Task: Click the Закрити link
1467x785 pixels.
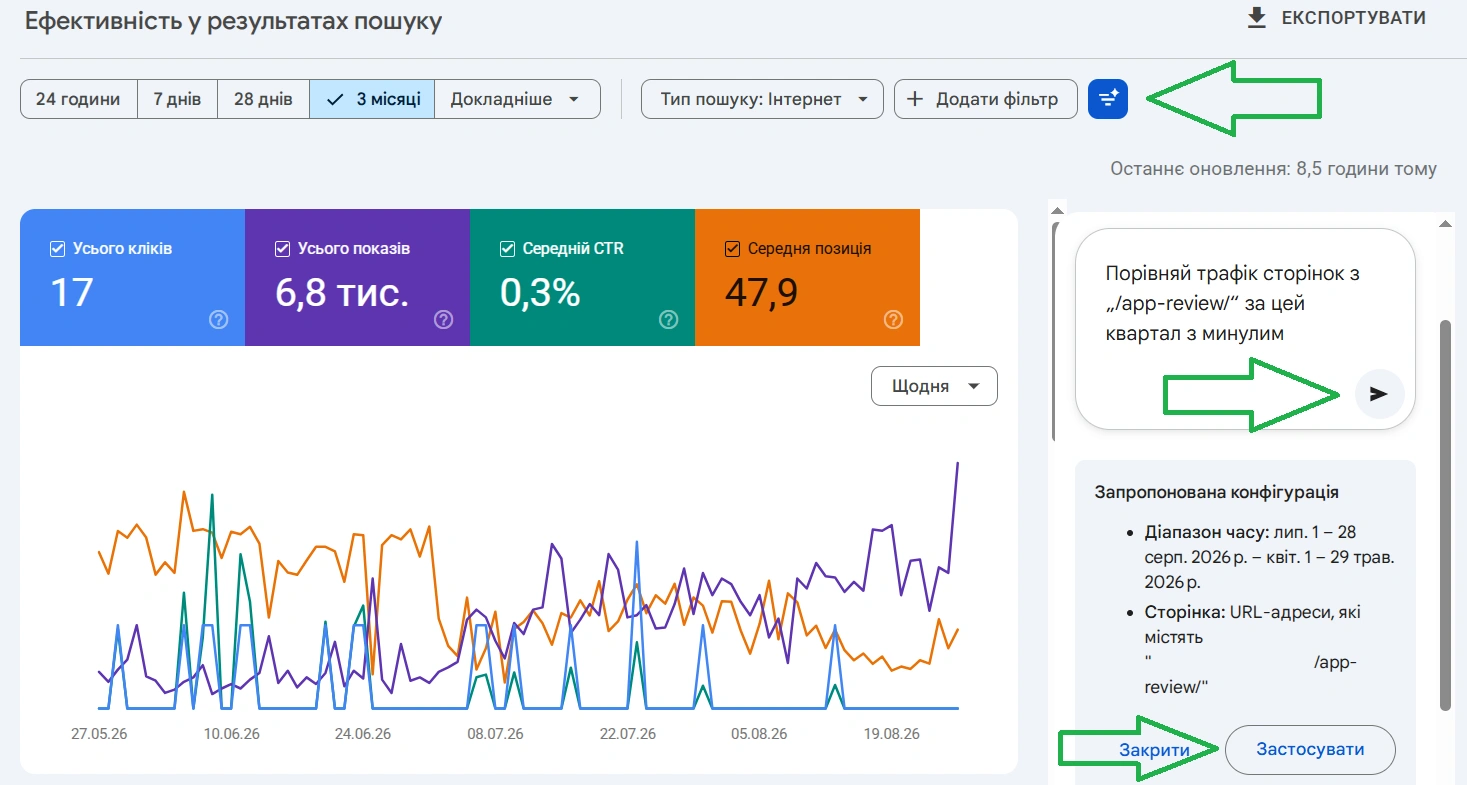Action: point(1154,750)
